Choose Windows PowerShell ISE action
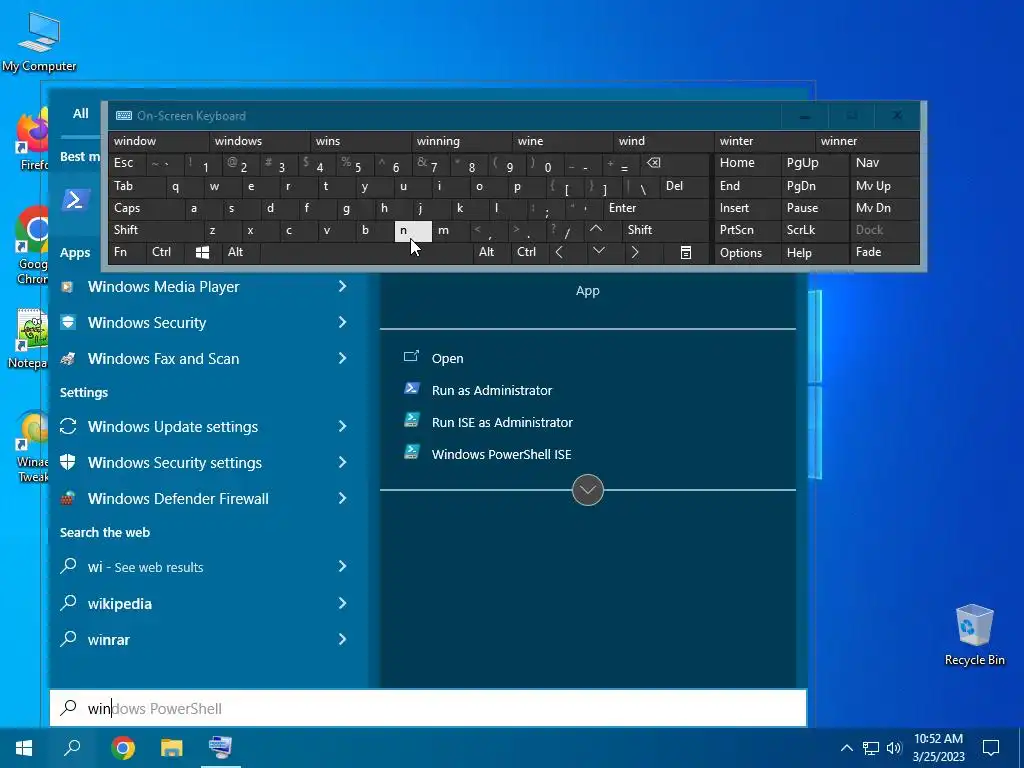Image resolution: width=1024 pixels, height=768 pixels. point(501,455)
